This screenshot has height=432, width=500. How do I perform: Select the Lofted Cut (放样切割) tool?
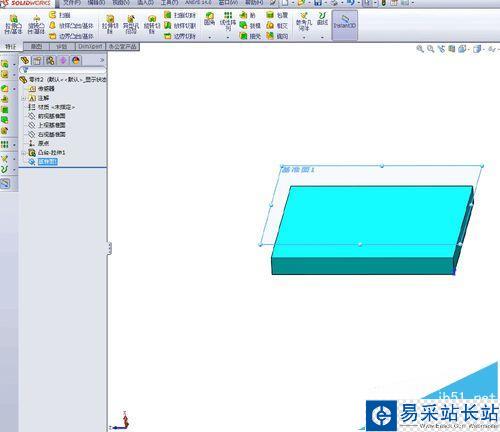[x=180, y=25]
